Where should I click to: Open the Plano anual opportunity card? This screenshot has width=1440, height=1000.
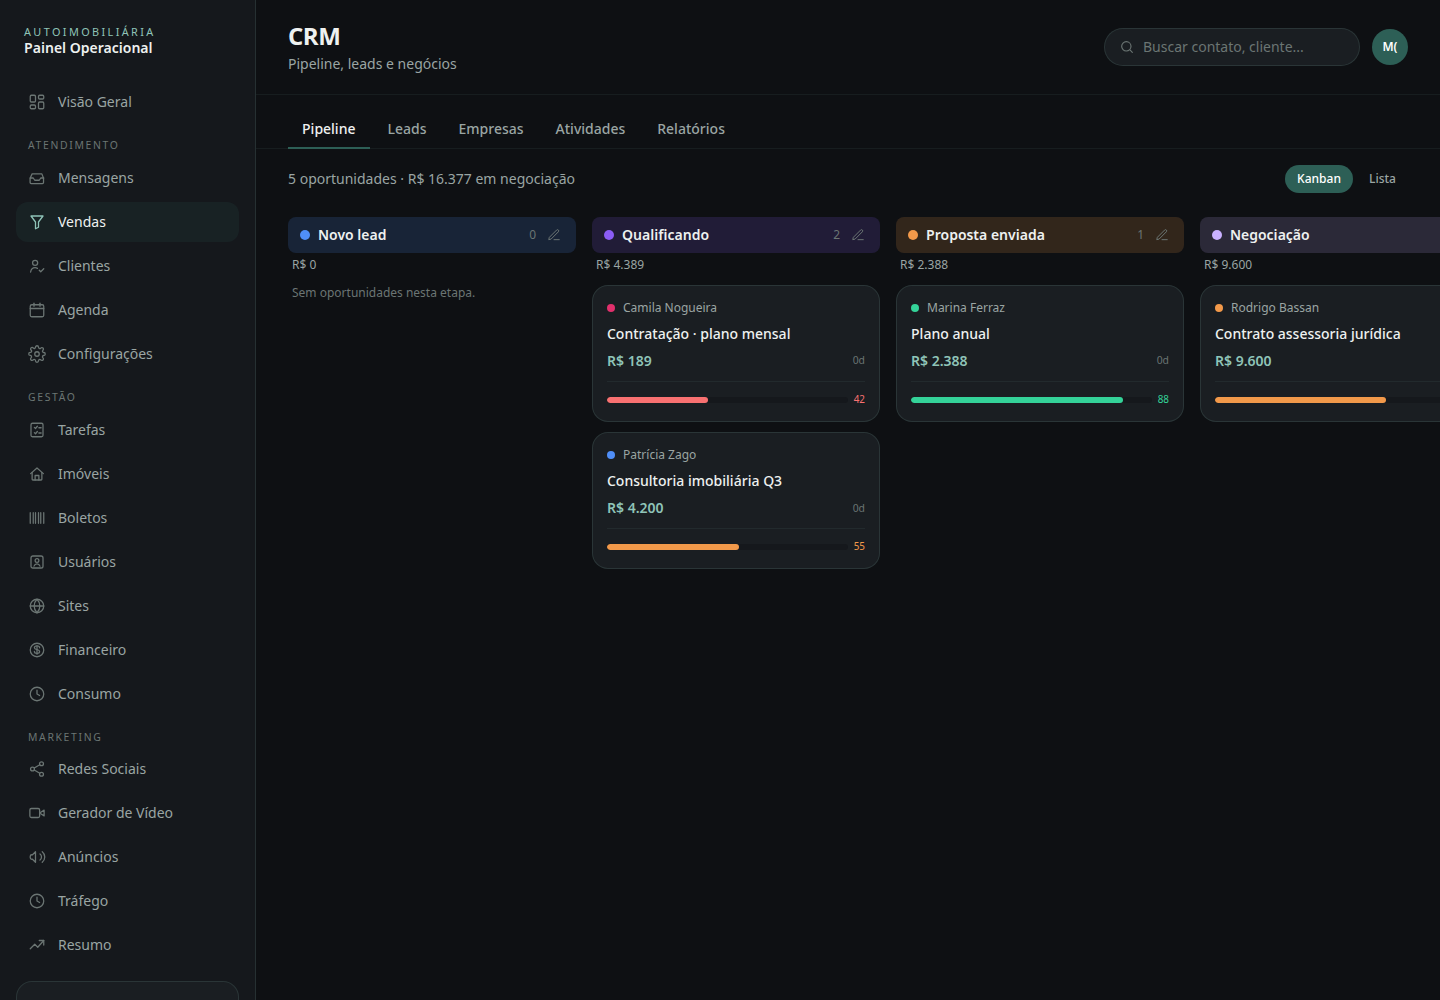[x=1040, y=354]
